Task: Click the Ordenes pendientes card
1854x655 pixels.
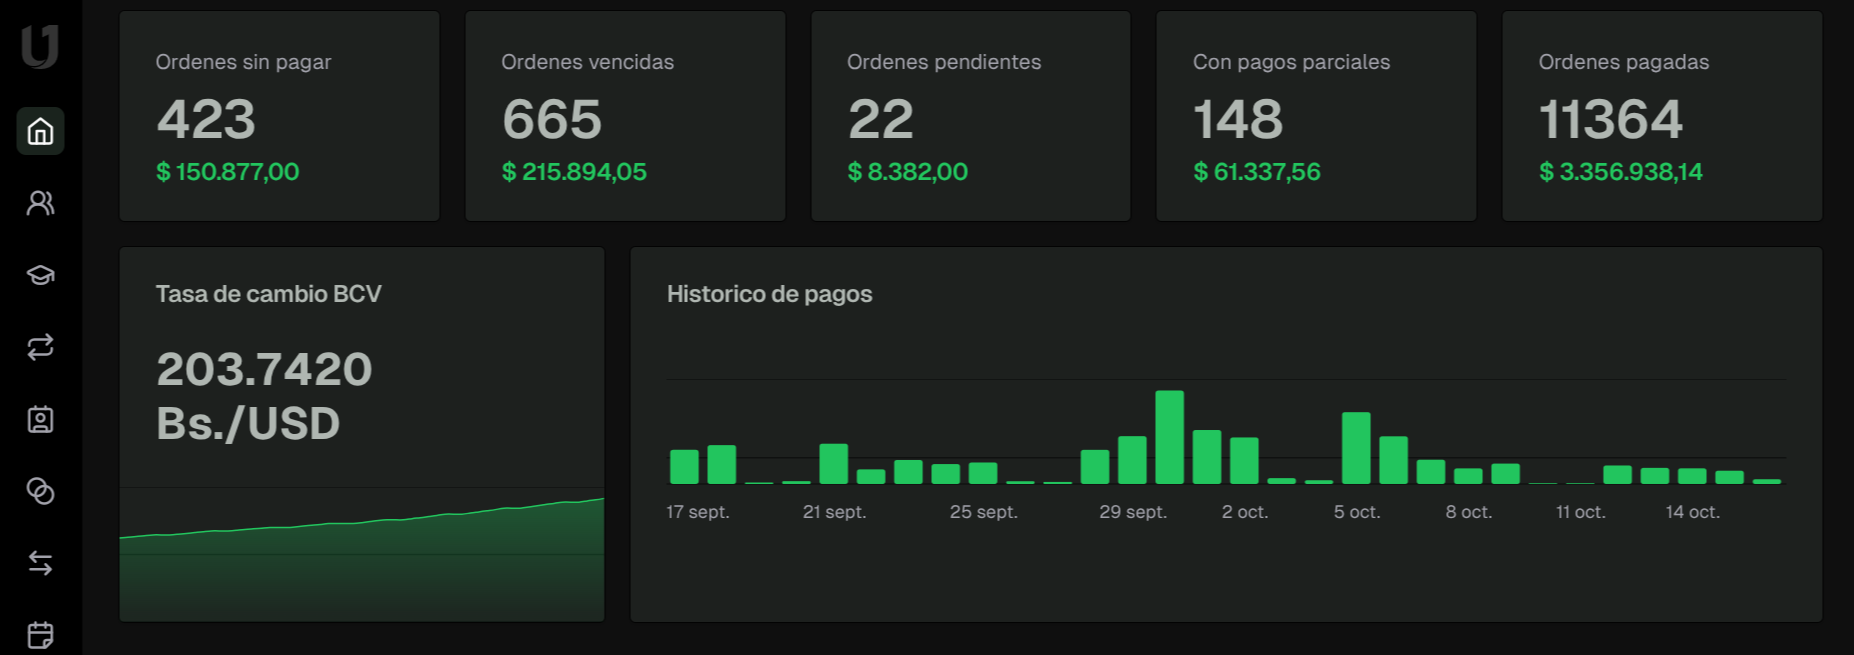Action: click(970, 116)
